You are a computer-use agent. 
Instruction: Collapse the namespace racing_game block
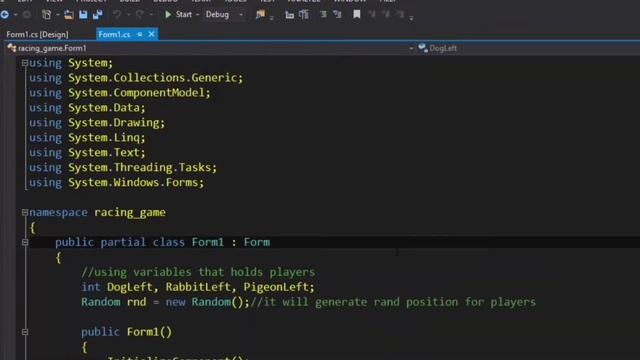tap(25, 212)
